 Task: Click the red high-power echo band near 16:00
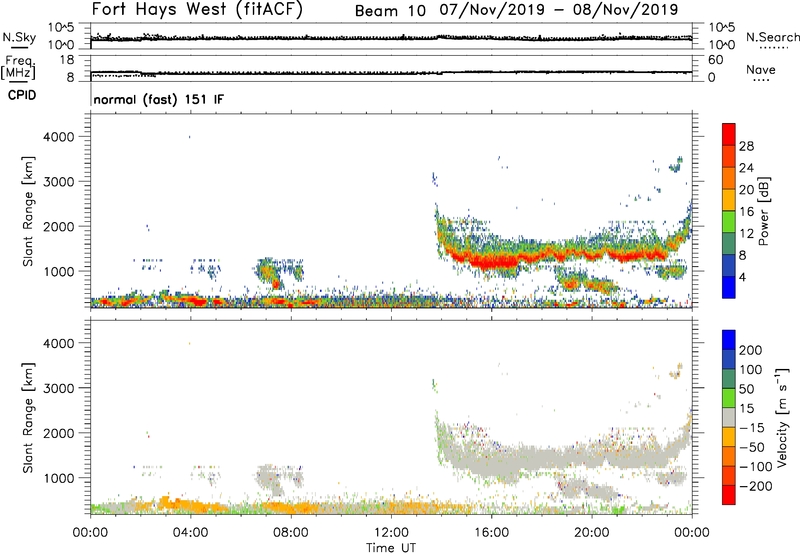[492, 262]
